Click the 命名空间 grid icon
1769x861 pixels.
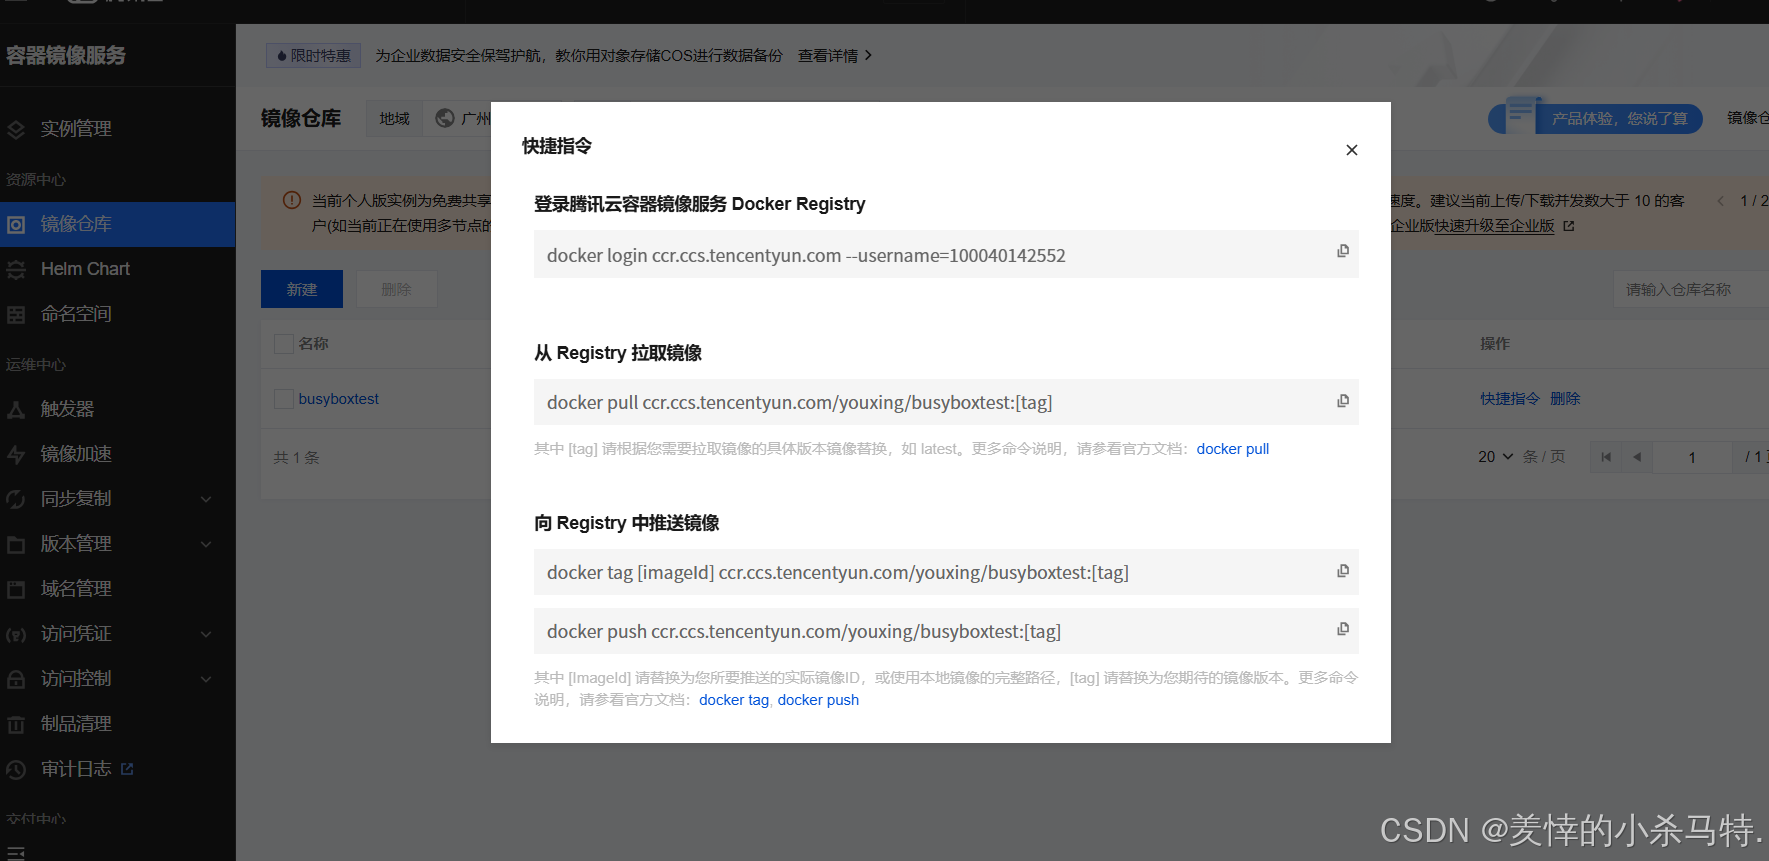point(16,315)
